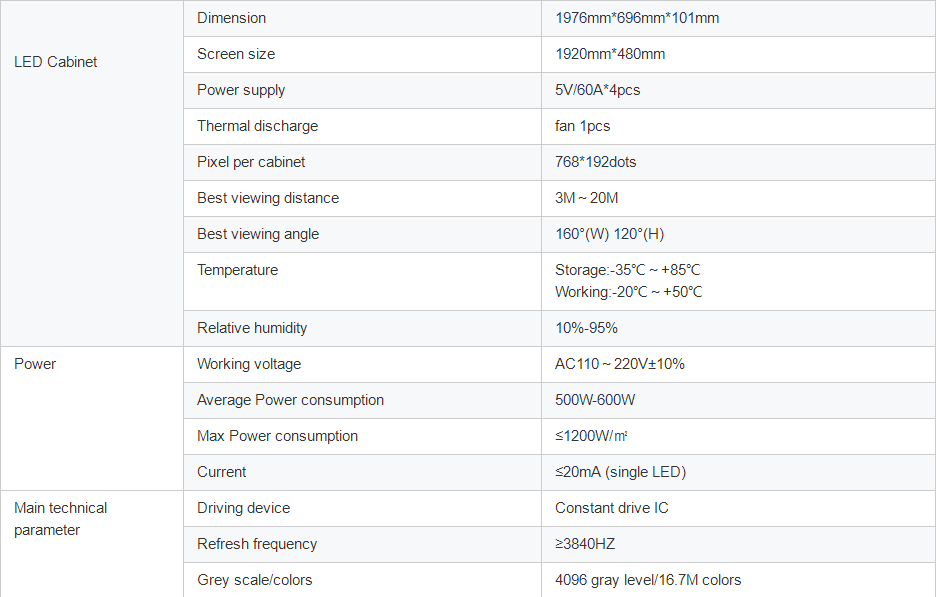
Task: Select the Current ≤20mA (single LED) value
Action: click(621, 472)
